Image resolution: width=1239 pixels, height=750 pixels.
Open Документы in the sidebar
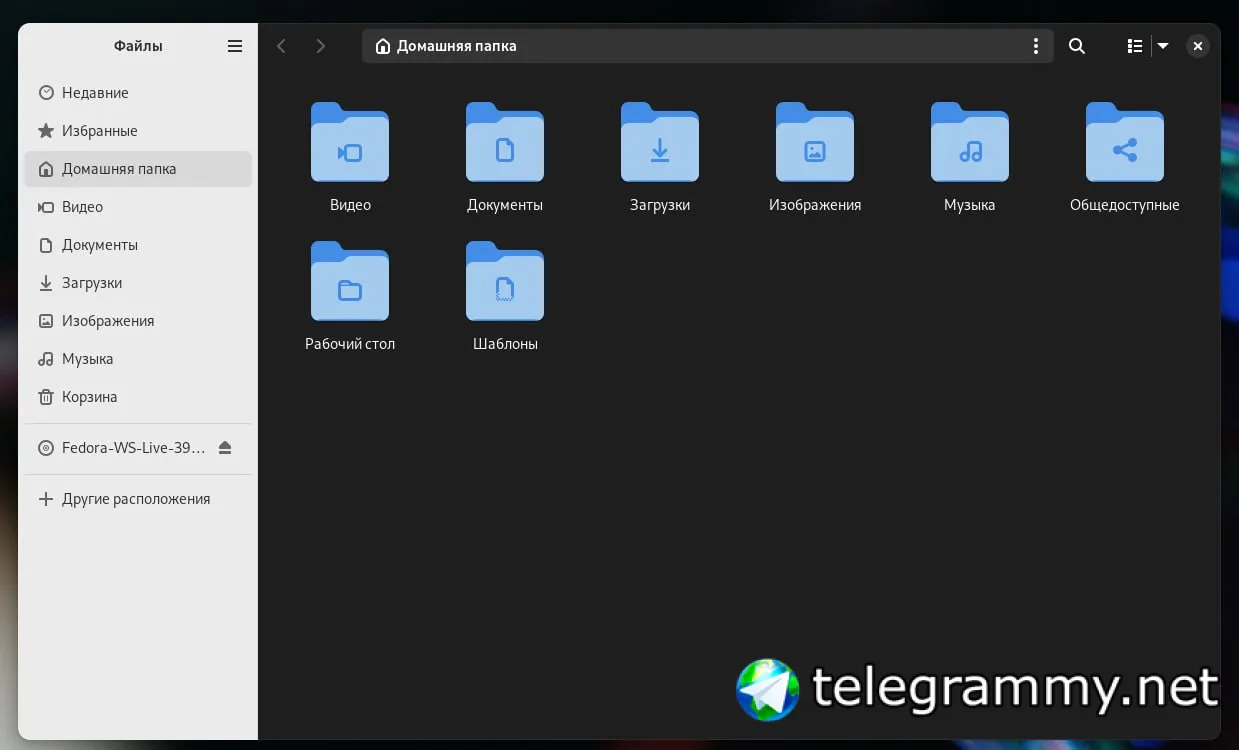138,245
